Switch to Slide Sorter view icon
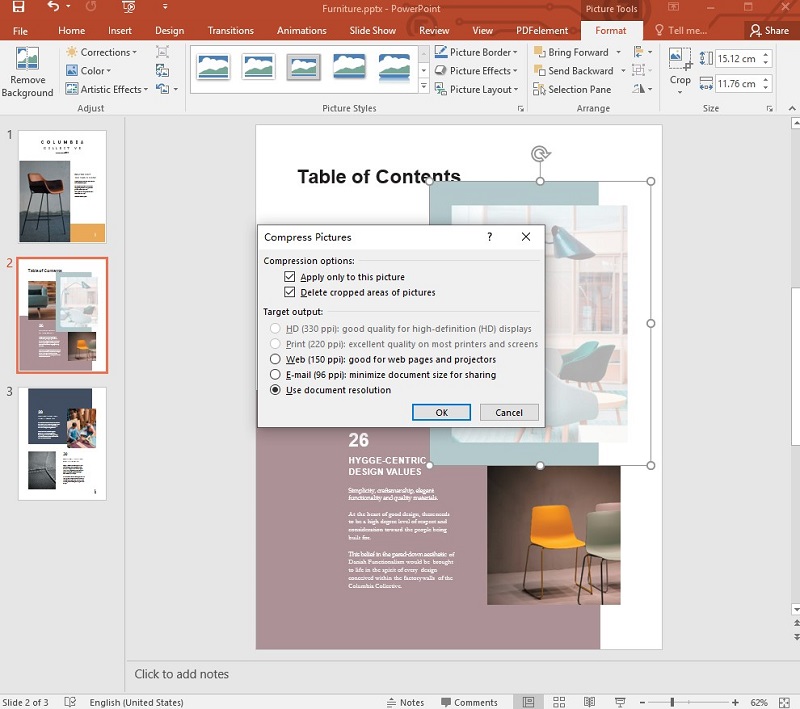800x709 pixels. click(x=558, y=701)
